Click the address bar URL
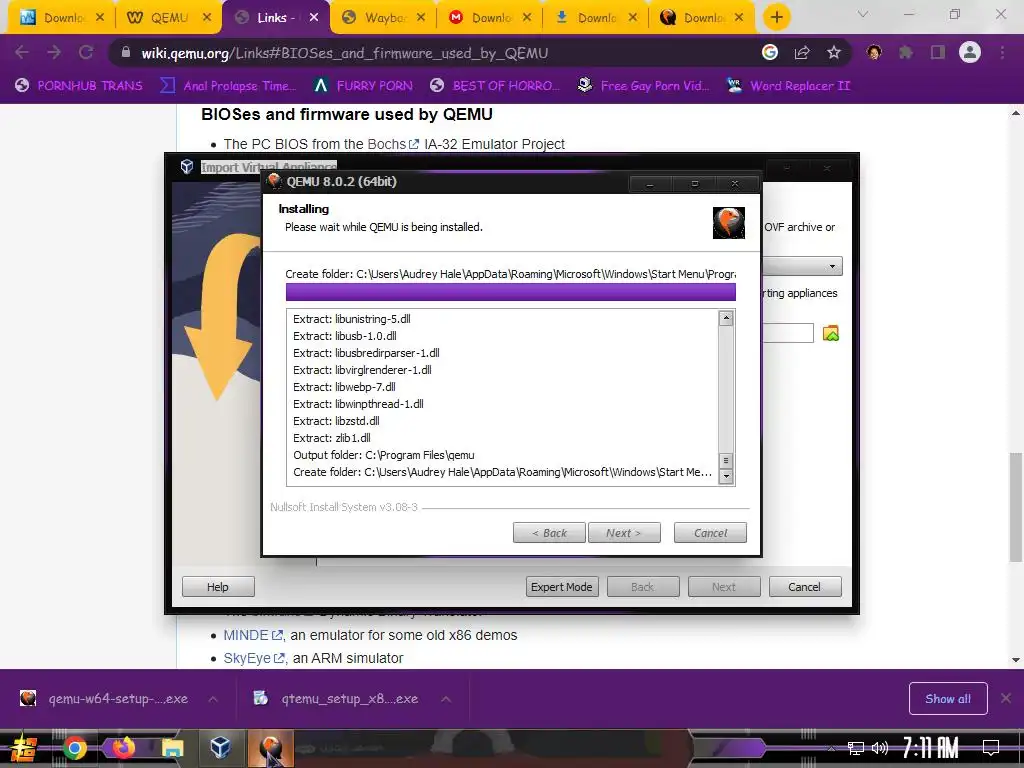This screenshot has width=1024, height=768. (x=344, y=53)
